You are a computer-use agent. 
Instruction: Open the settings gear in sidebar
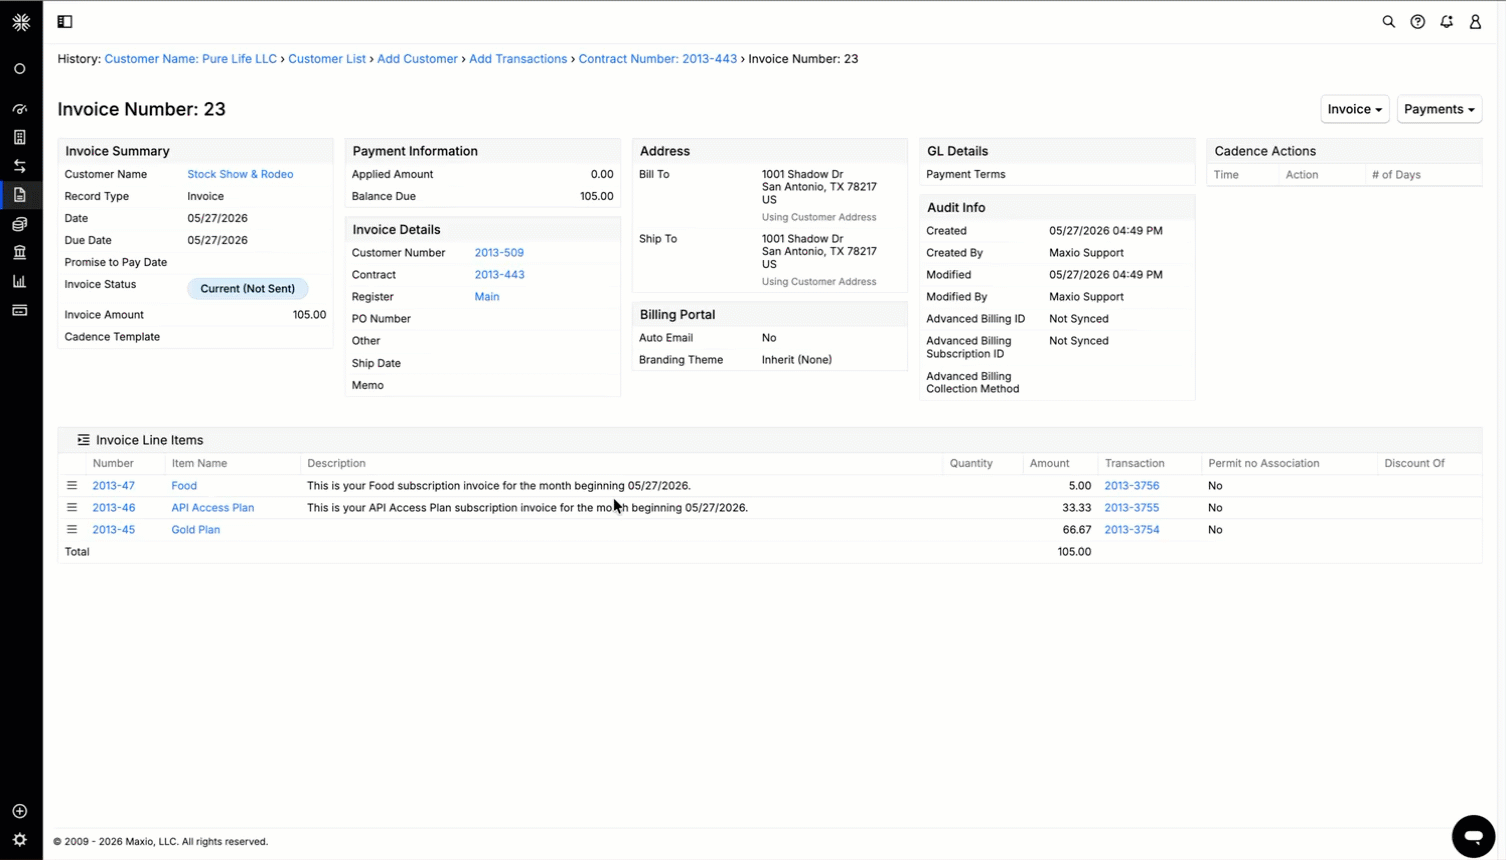[x=20, y=840]
